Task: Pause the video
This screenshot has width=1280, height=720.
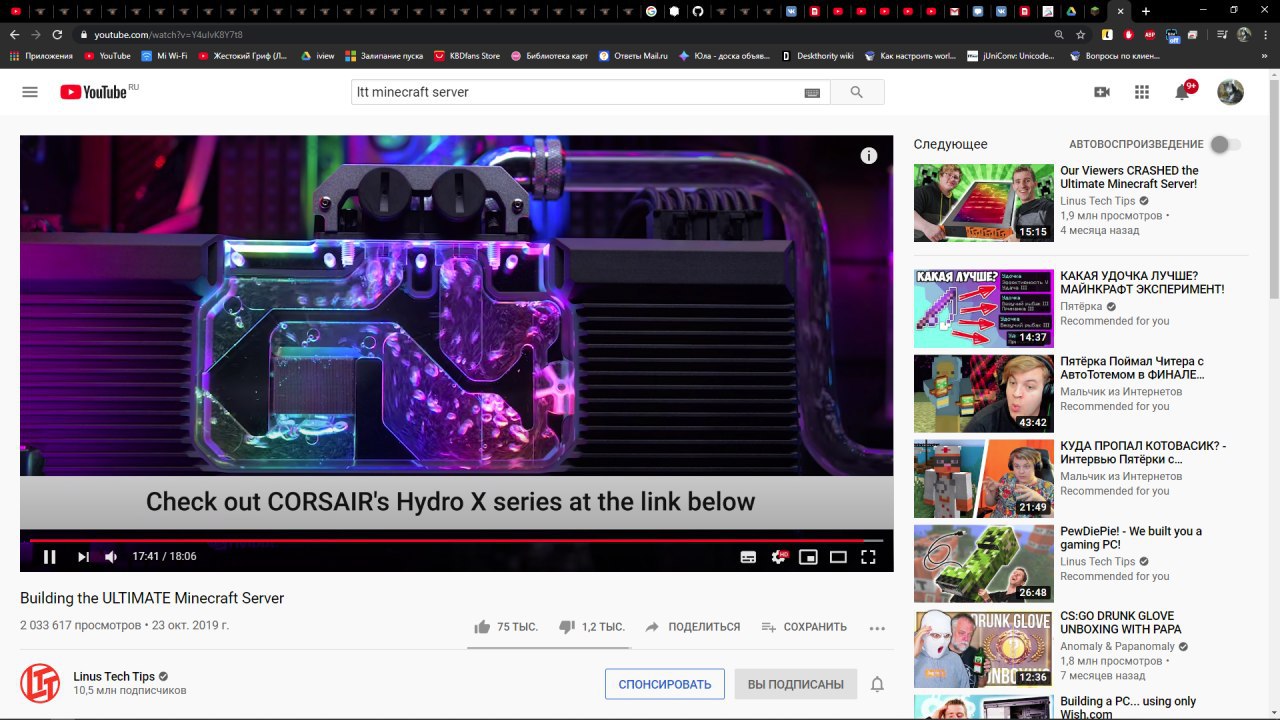Action: pos(49,557)
